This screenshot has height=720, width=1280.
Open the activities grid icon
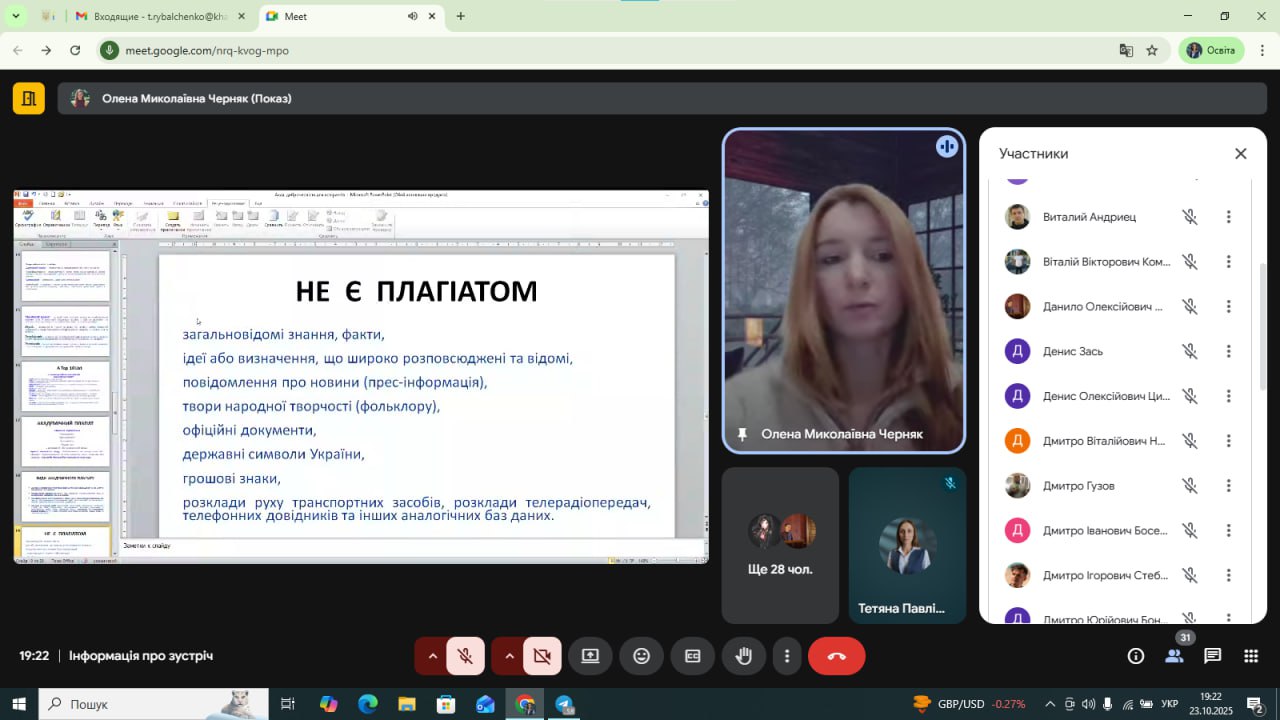point(1250,656)
